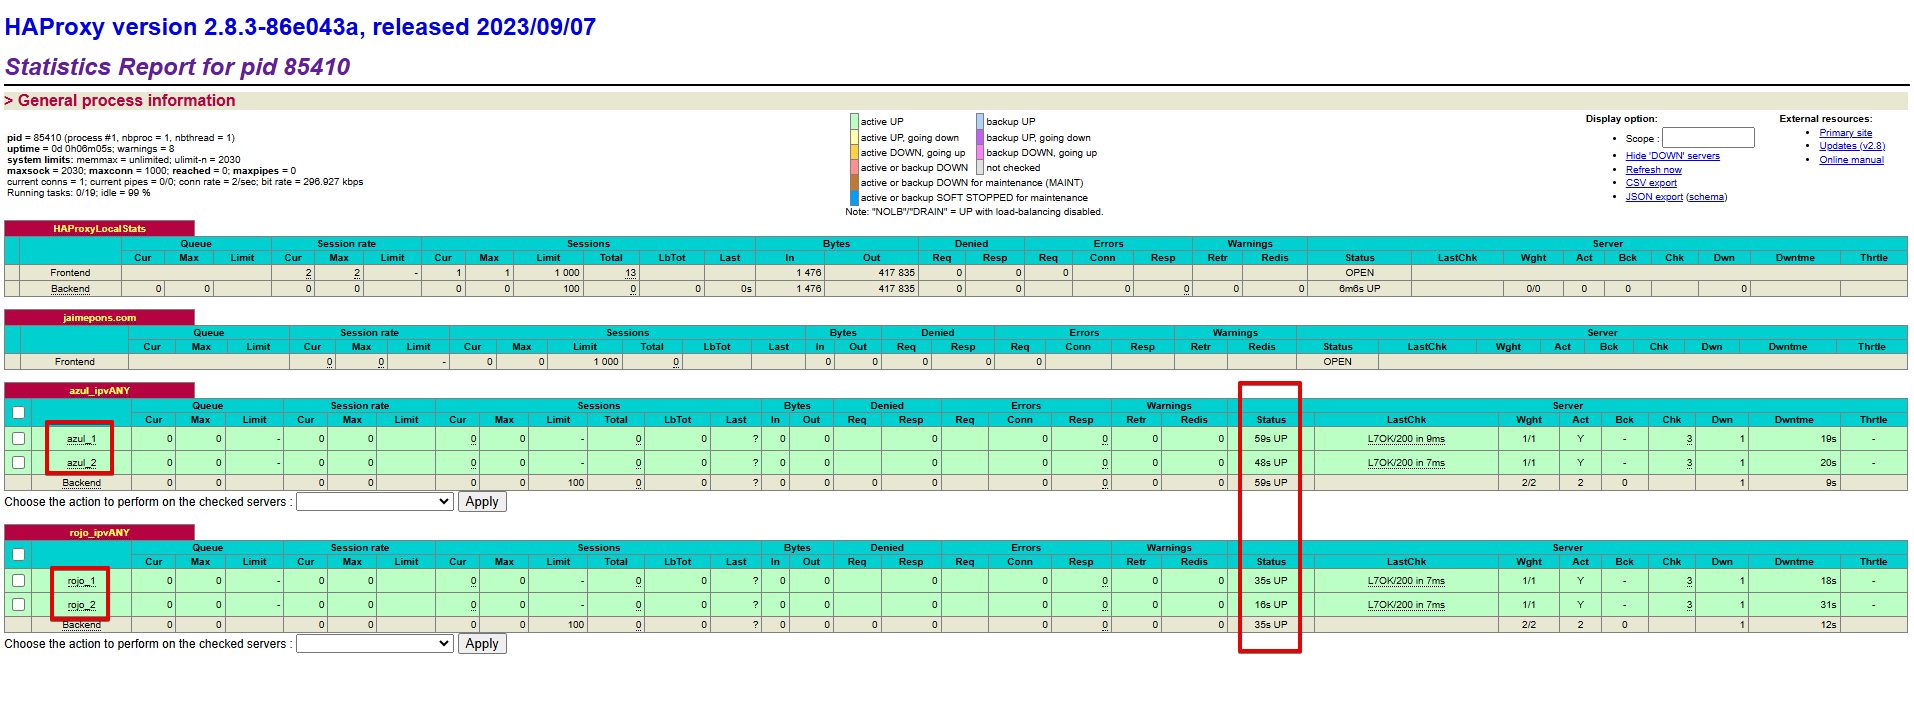Tick the checkbox for server rojo_2
The width and height of the screenshot is (1914, 709).
(18, 604)
